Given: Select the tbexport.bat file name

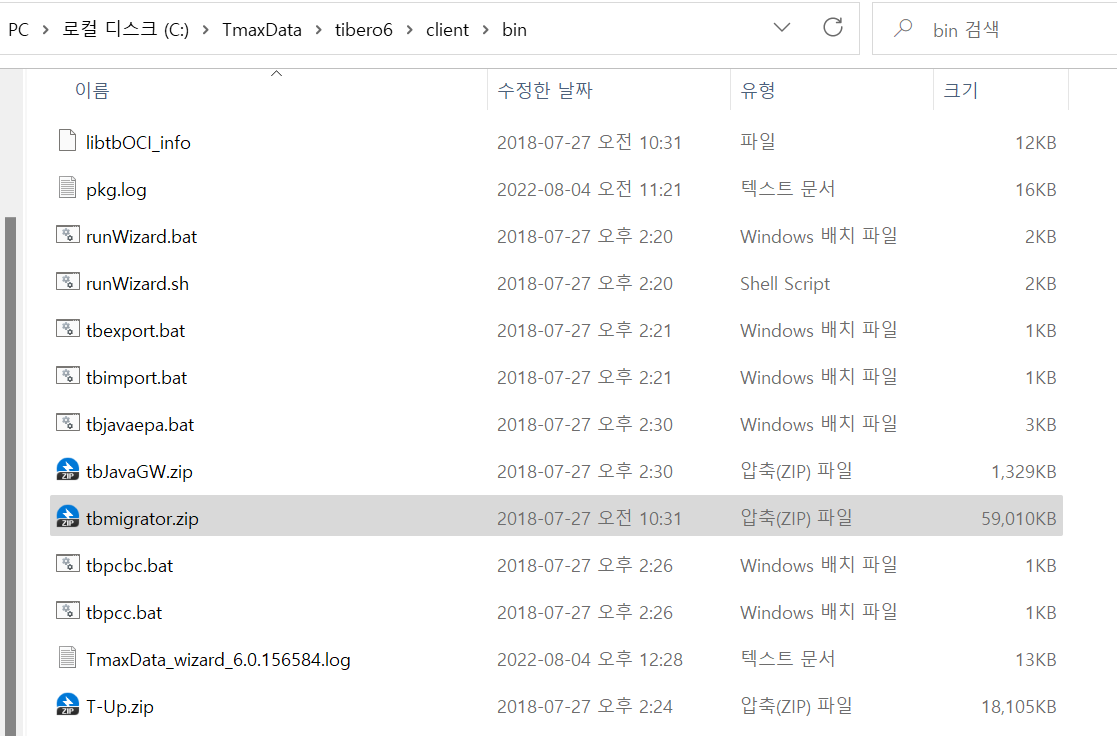Looking at the screenshot, I should coord(135,331).
